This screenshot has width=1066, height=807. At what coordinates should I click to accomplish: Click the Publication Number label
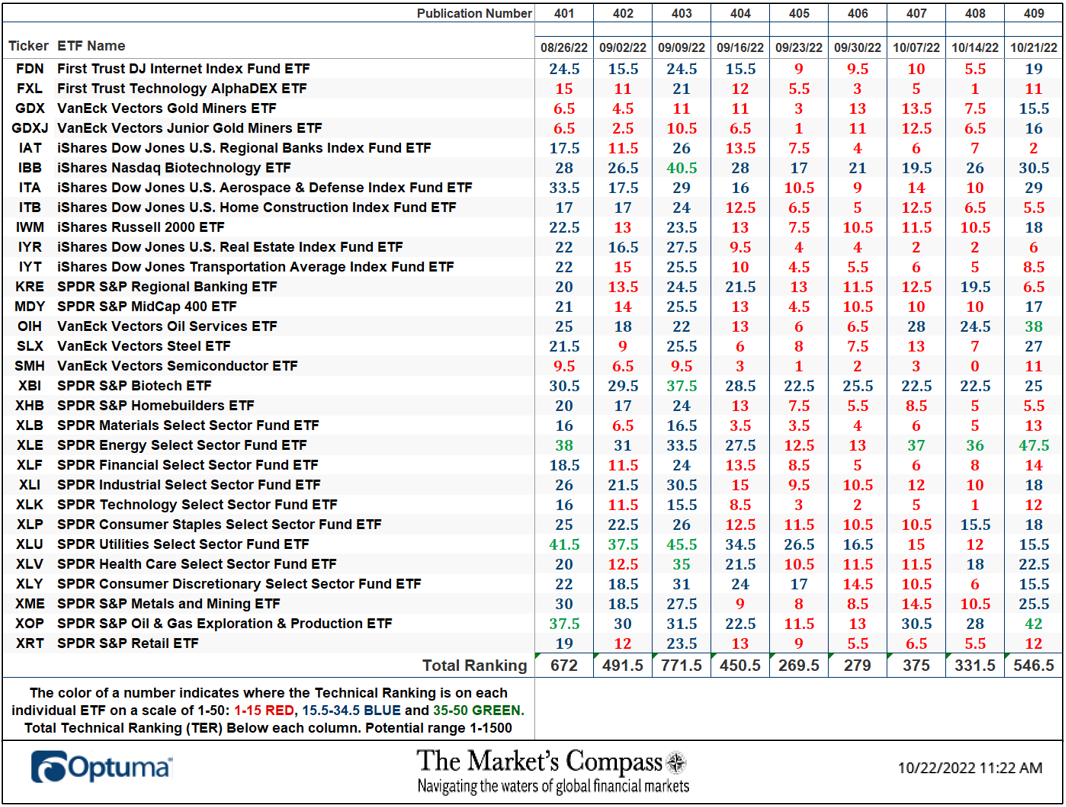[x=474, y=14]
